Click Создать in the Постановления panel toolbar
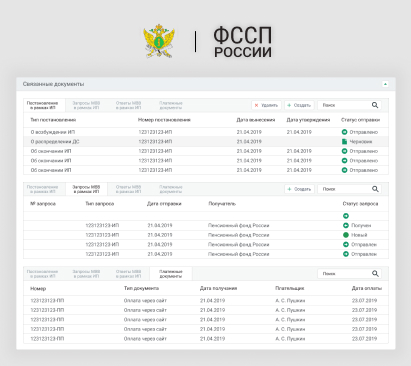The width and height of the screenshot is (411, 366). [x=299, y=105]
